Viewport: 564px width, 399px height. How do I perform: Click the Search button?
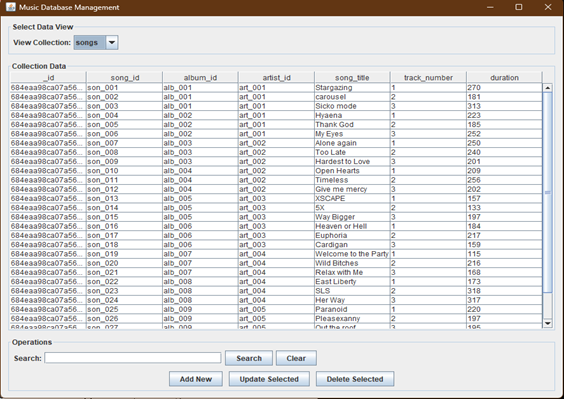(x=249, y=358)
